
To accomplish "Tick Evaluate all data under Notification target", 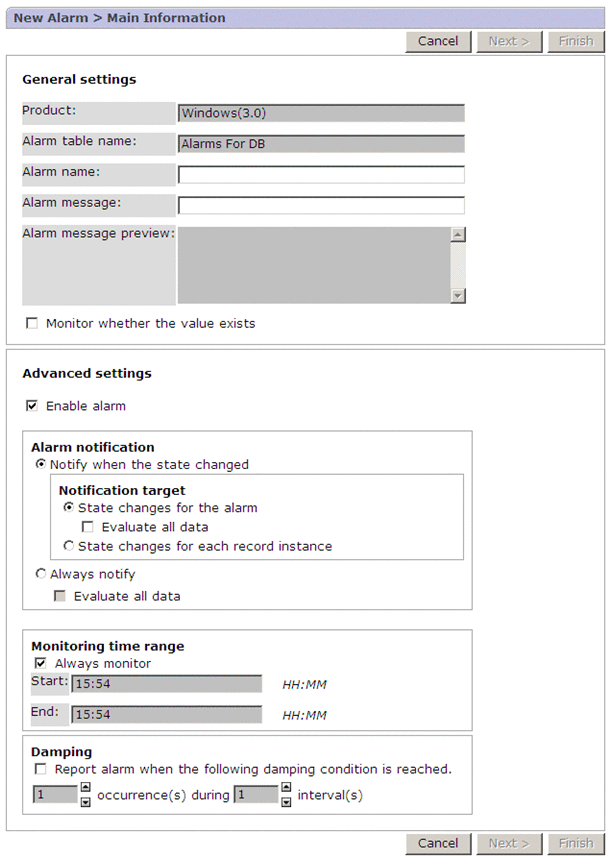I will [88, 527].
